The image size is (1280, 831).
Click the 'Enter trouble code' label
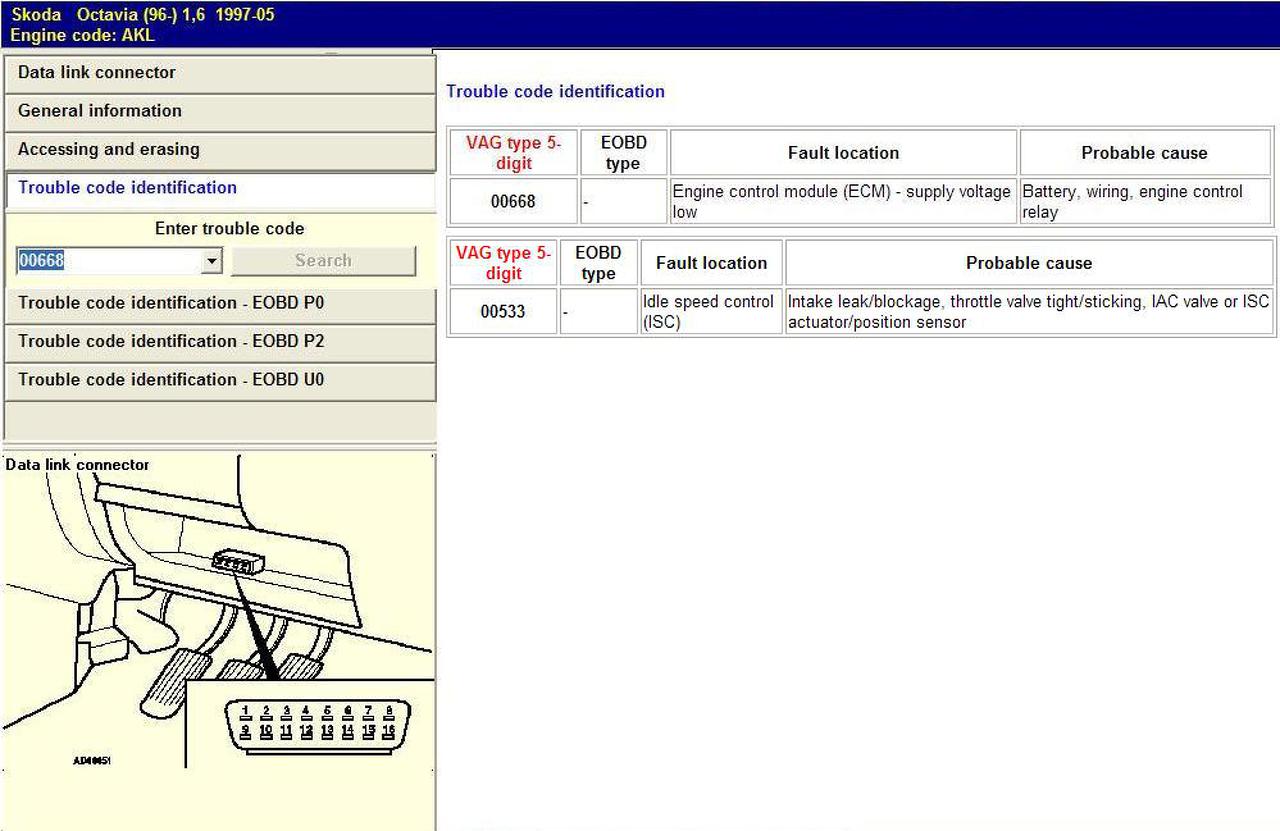[x=230, y=229]
